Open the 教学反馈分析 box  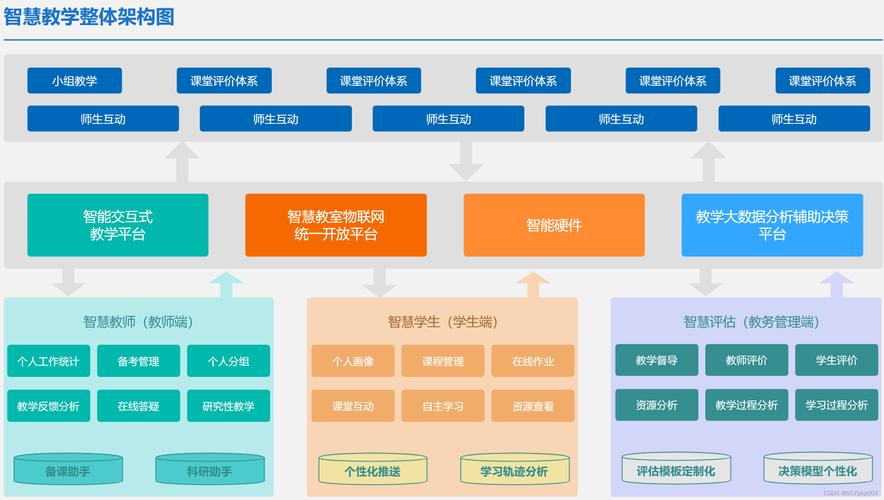(48, 406)
